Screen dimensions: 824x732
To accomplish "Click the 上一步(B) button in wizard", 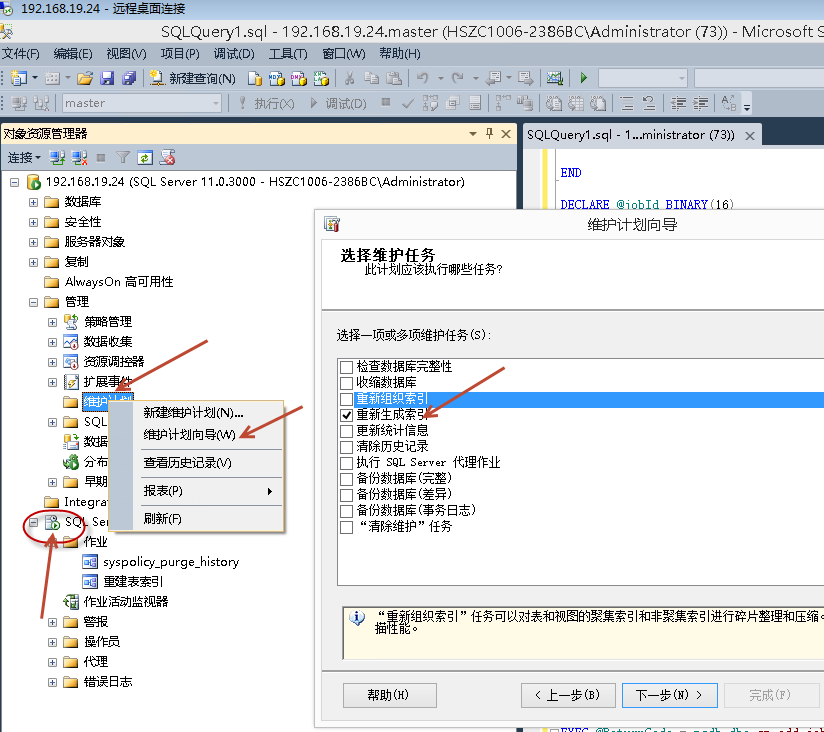I will [567, 695].
